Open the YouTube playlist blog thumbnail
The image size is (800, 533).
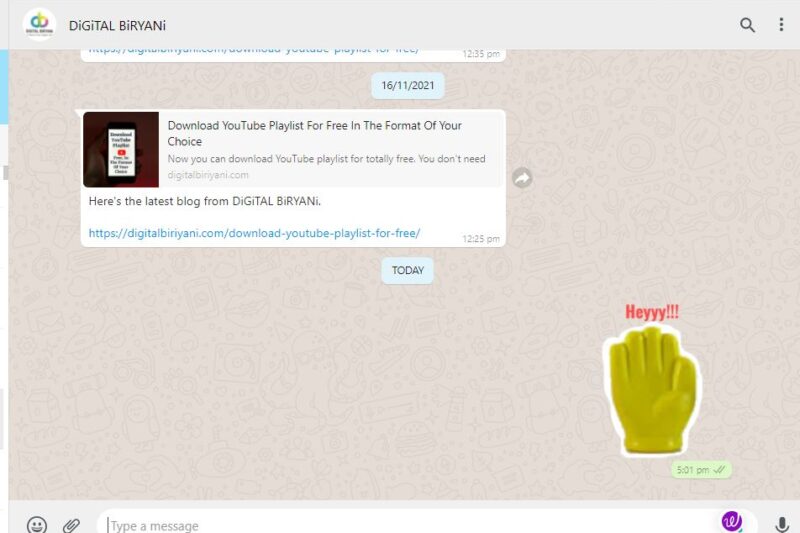(121, 149)
